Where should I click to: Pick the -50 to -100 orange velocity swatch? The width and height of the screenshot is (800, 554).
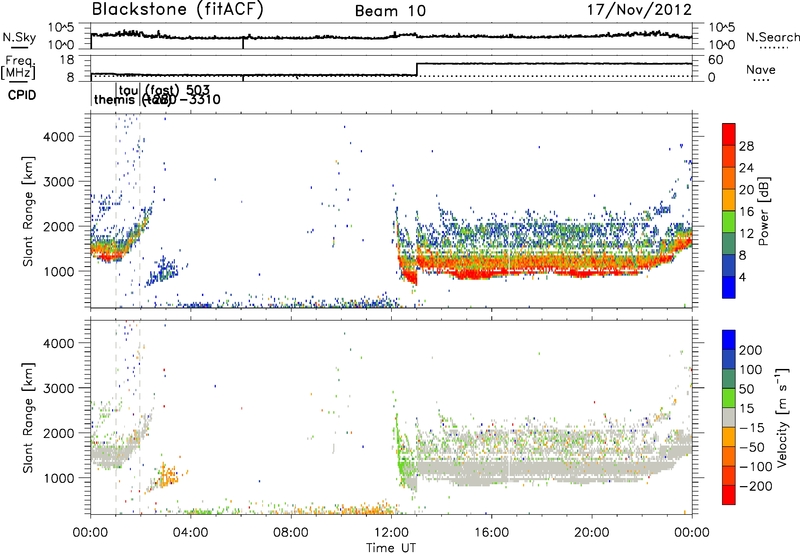(x=729, y=456)
